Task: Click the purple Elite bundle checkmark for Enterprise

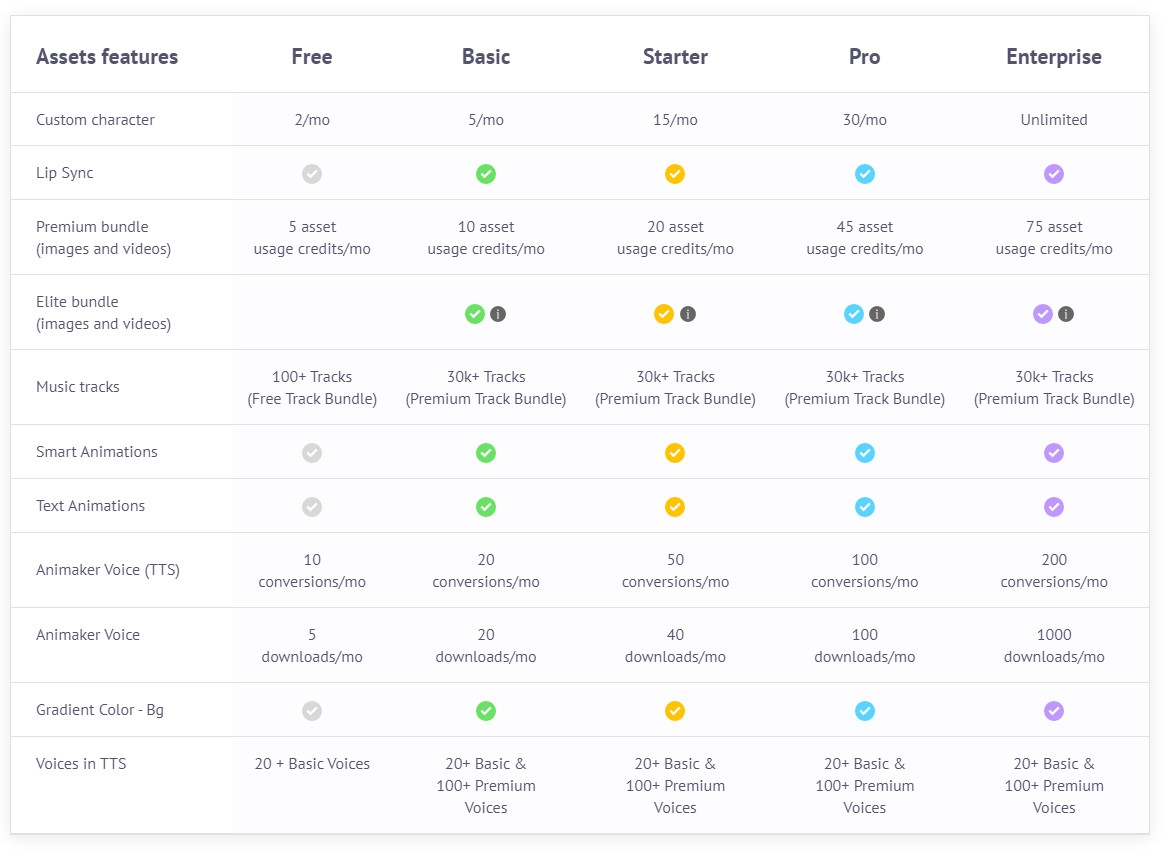Action: 1043,314
